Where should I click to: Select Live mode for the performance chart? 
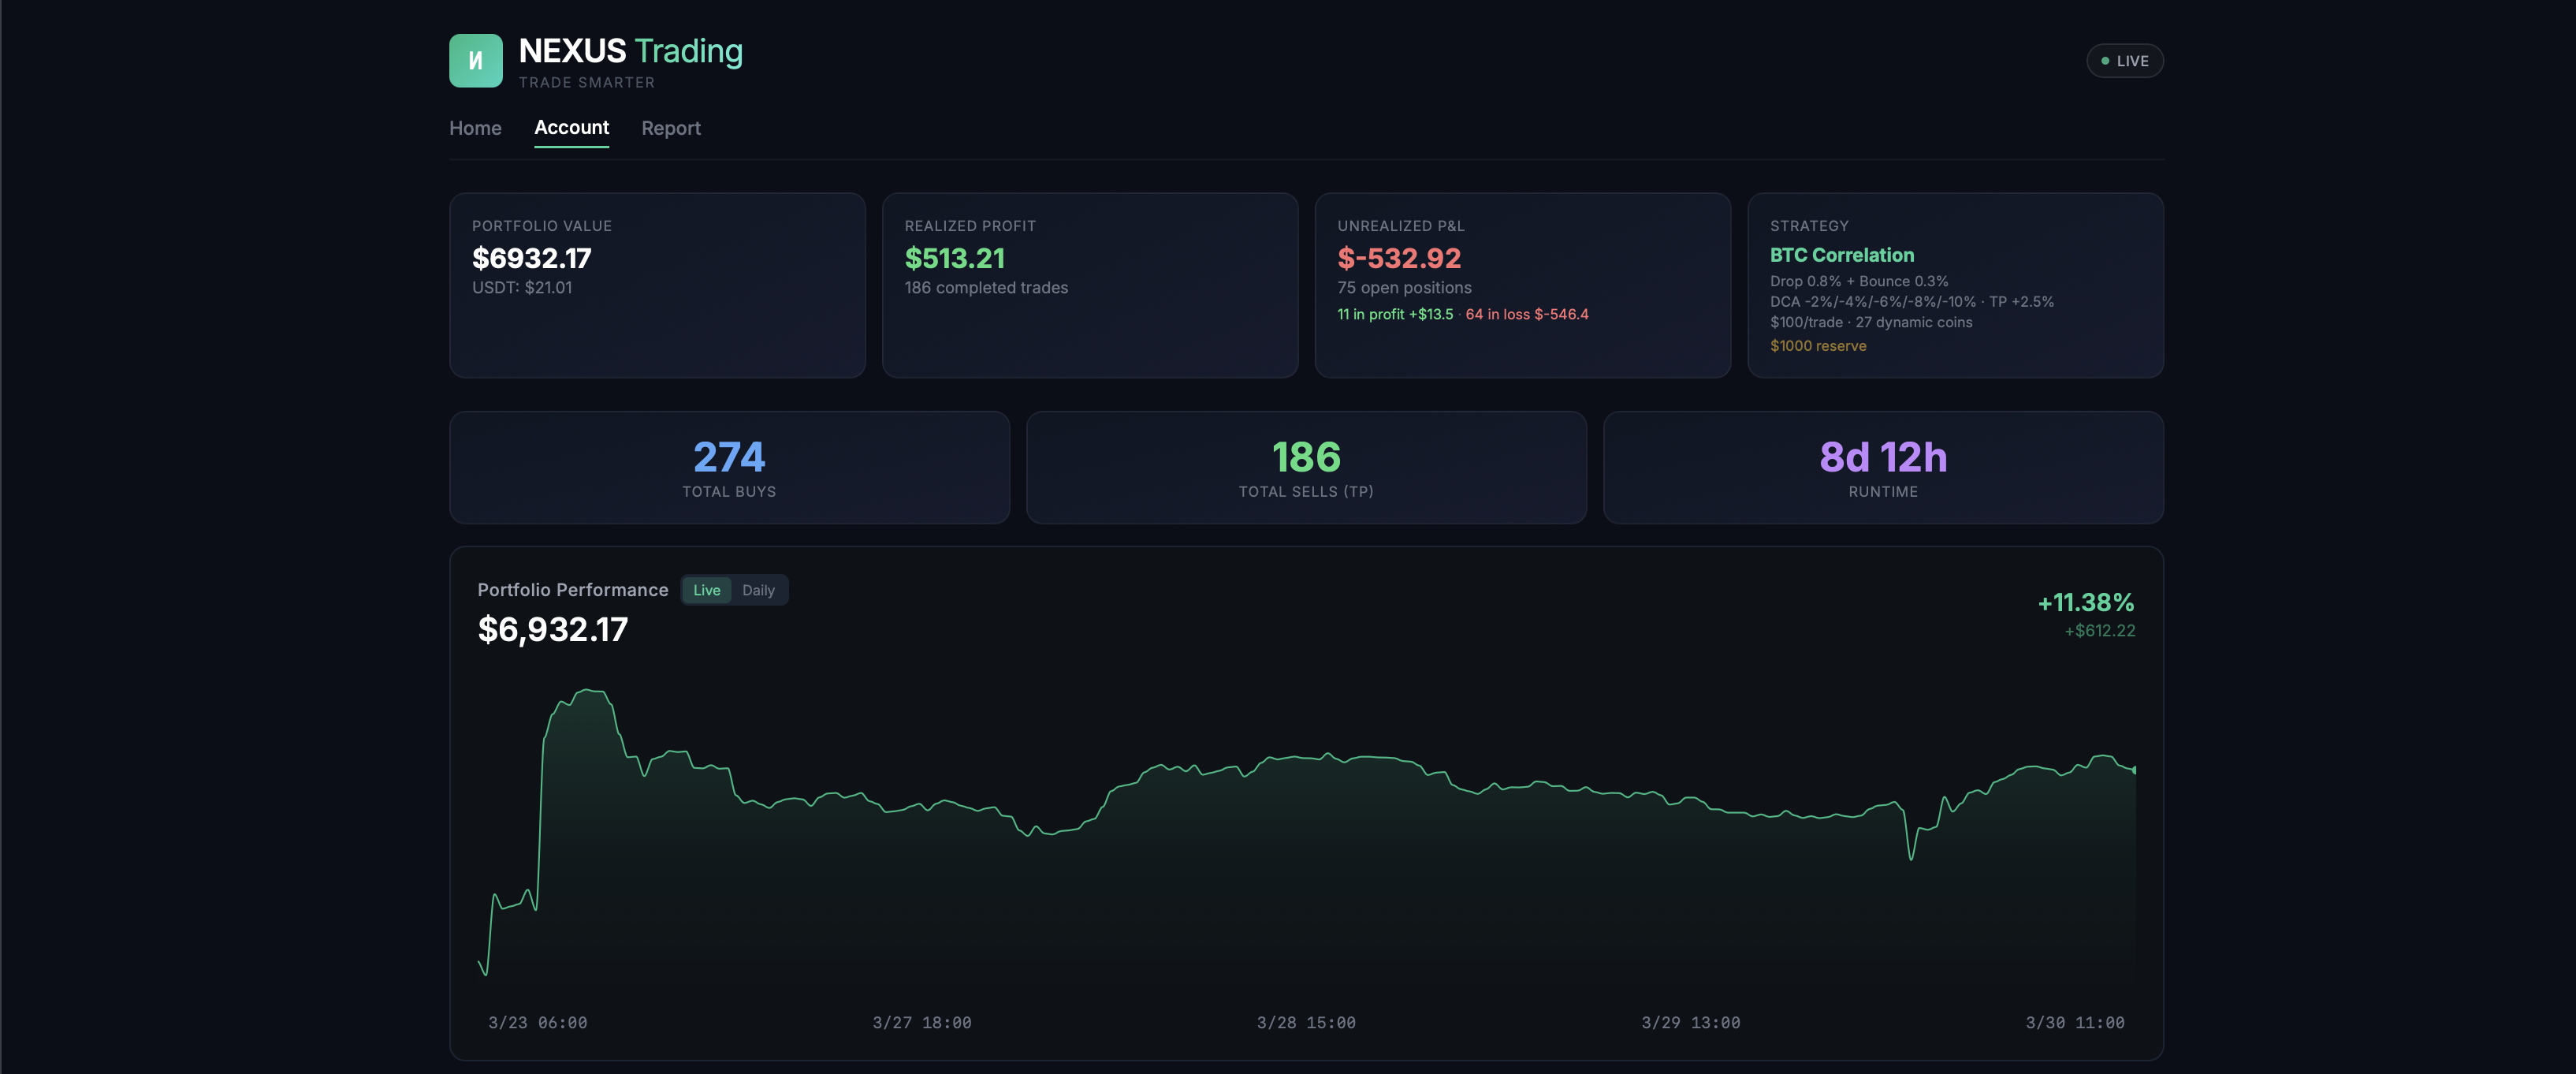pyautogui.click(x=707, y=590)
